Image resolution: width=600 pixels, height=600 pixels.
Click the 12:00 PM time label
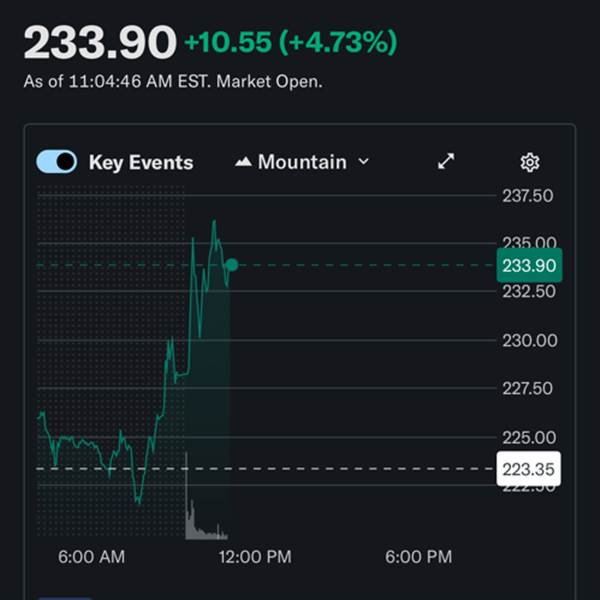[x=255, y=556]
